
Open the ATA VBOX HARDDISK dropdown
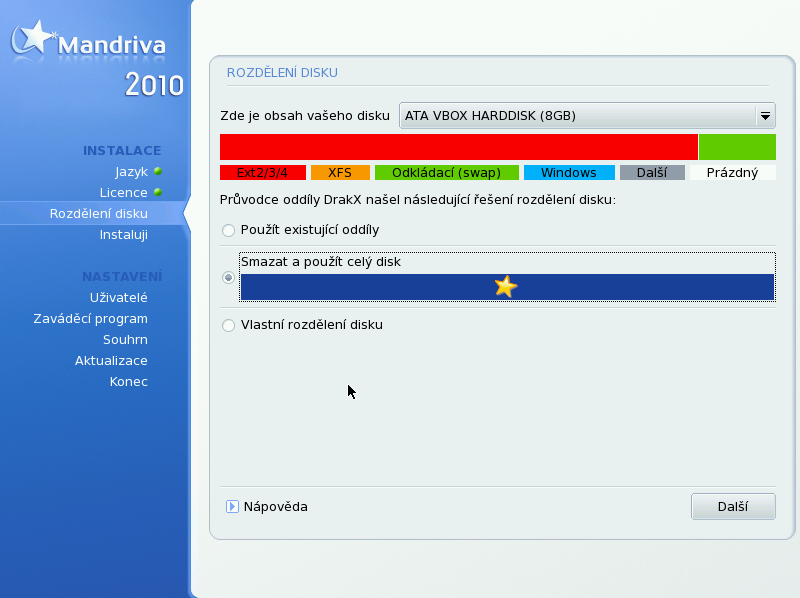pos(587,115)
